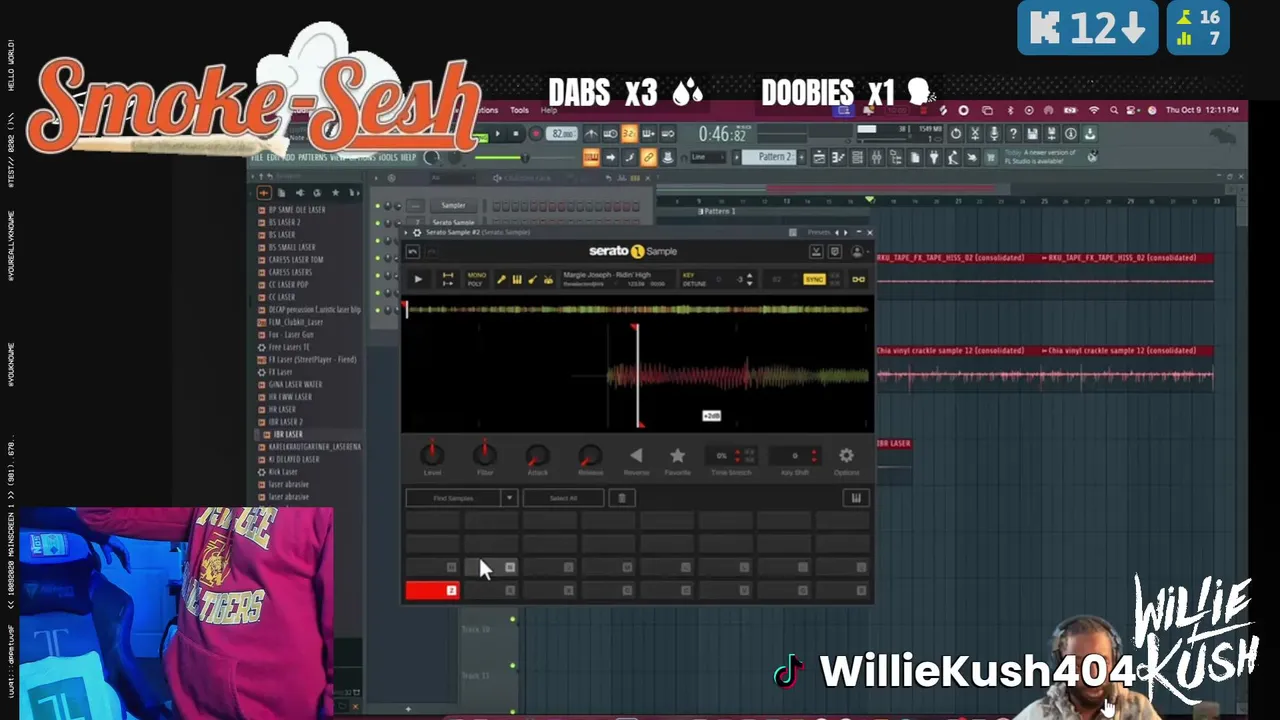The width and height of the screenshot is (1280, 720).
Task: Select the Sampler channel button
Action: click(453, 206)
